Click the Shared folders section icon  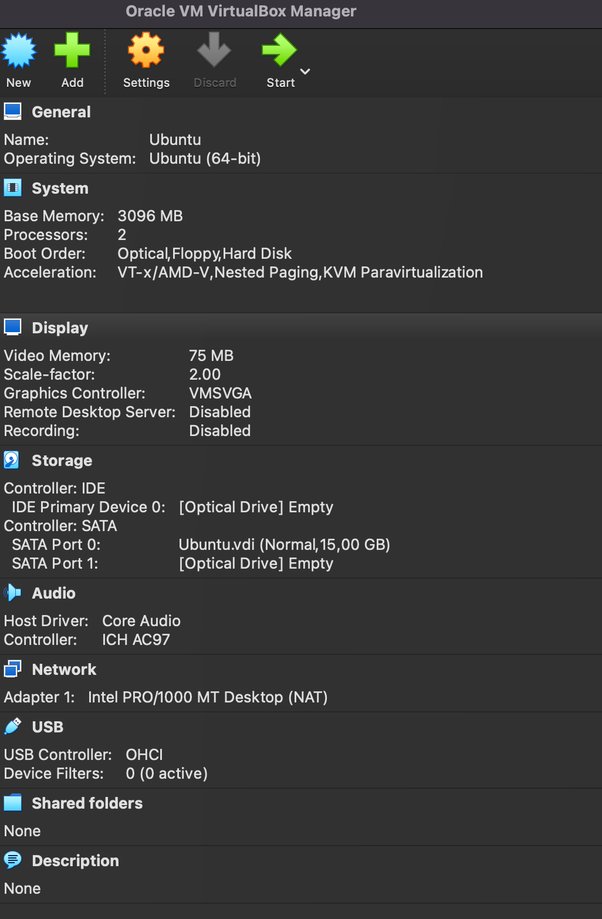coord(14,802)
